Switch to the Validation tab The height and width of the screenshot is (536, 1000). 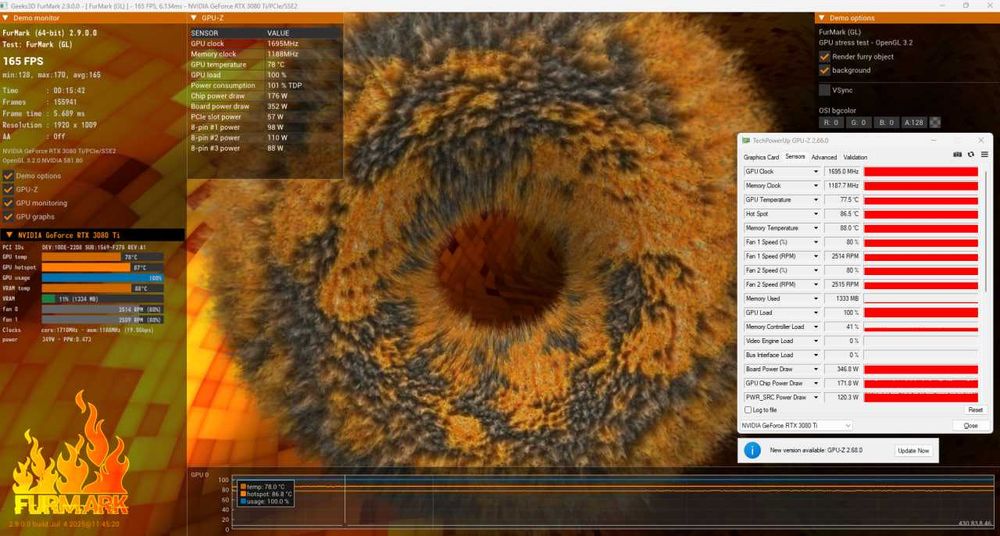(x=855, y=157)
